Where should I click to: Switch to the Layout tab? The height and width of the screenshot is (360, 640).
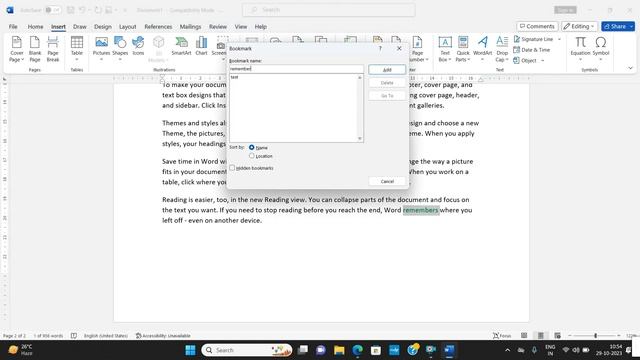127,27
